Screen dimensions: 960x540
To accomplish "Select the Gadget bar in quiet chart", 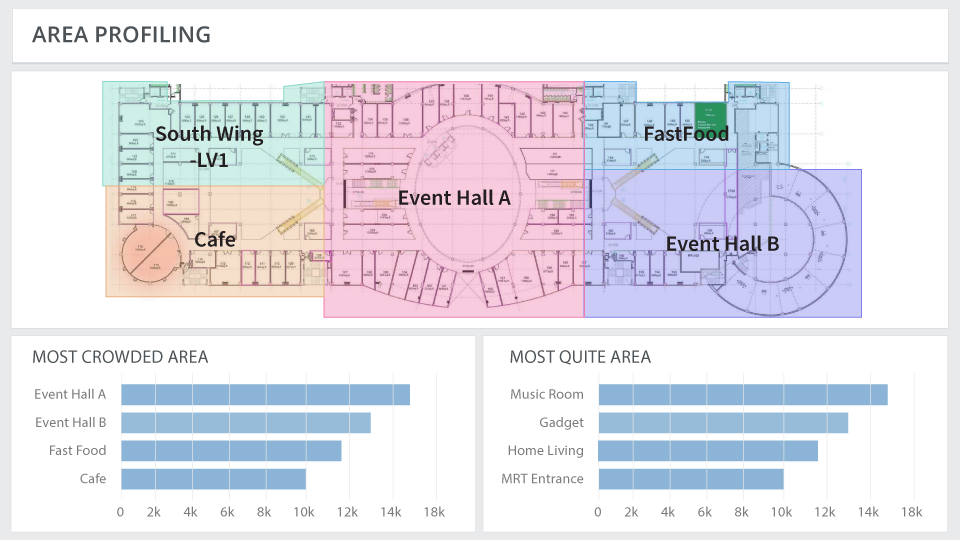I will (x=722, y=423).
